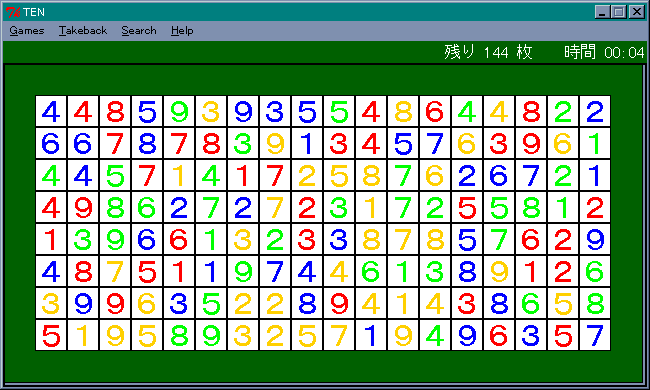Screen dimensions: 650x390
Task: Pick the yellow 1 tile in the fourth row
Action: coord(371,207)
